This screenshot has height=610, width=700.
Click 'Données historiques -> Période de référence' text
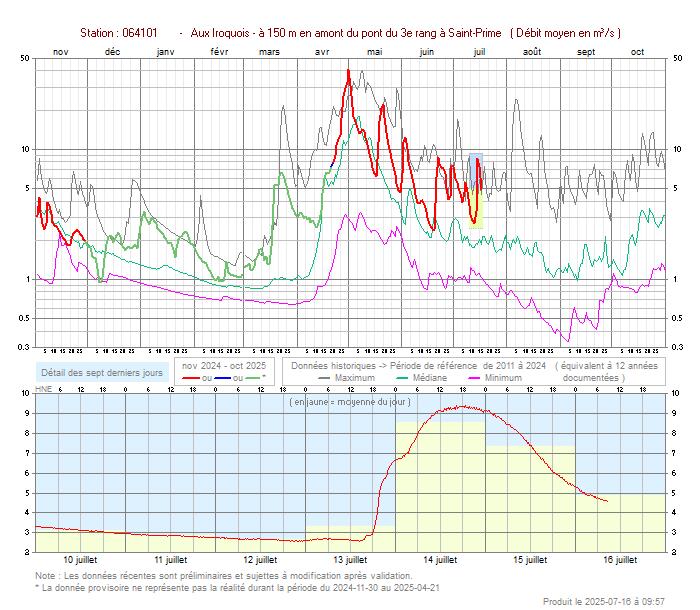coord(384,366)
